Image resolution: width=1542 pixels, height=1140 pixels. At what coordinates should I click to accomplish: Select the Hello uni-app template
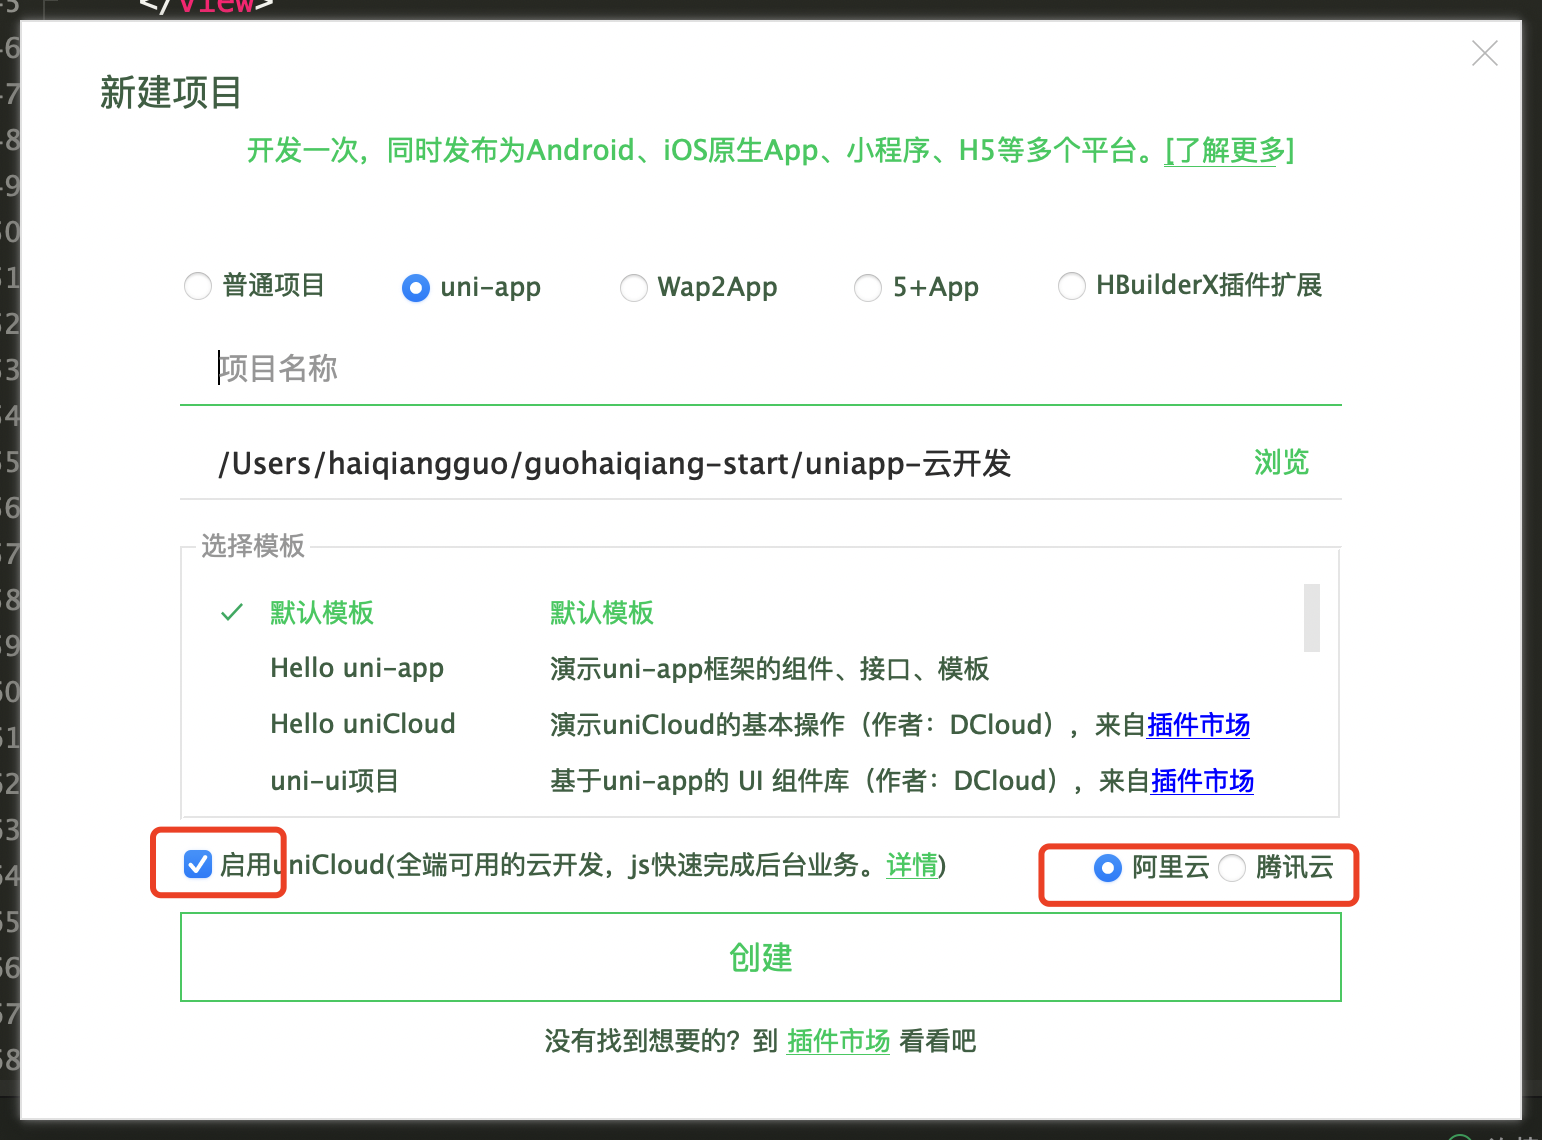[x=356, y=667]
